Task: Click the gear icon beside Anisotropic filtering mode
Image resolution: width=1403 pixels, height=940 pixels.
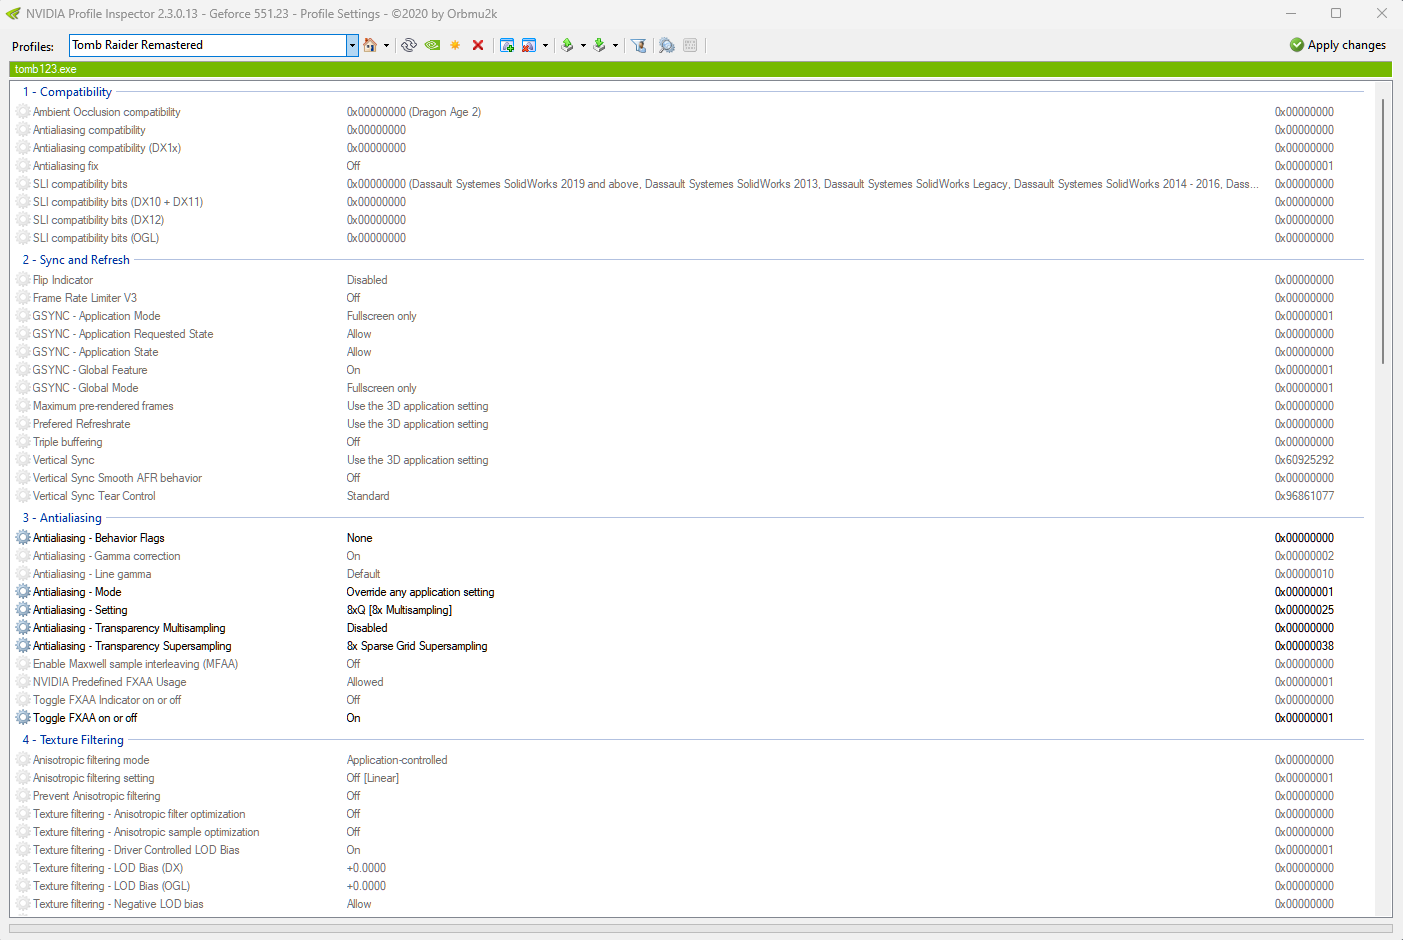Action: click(x=23, y=760)
